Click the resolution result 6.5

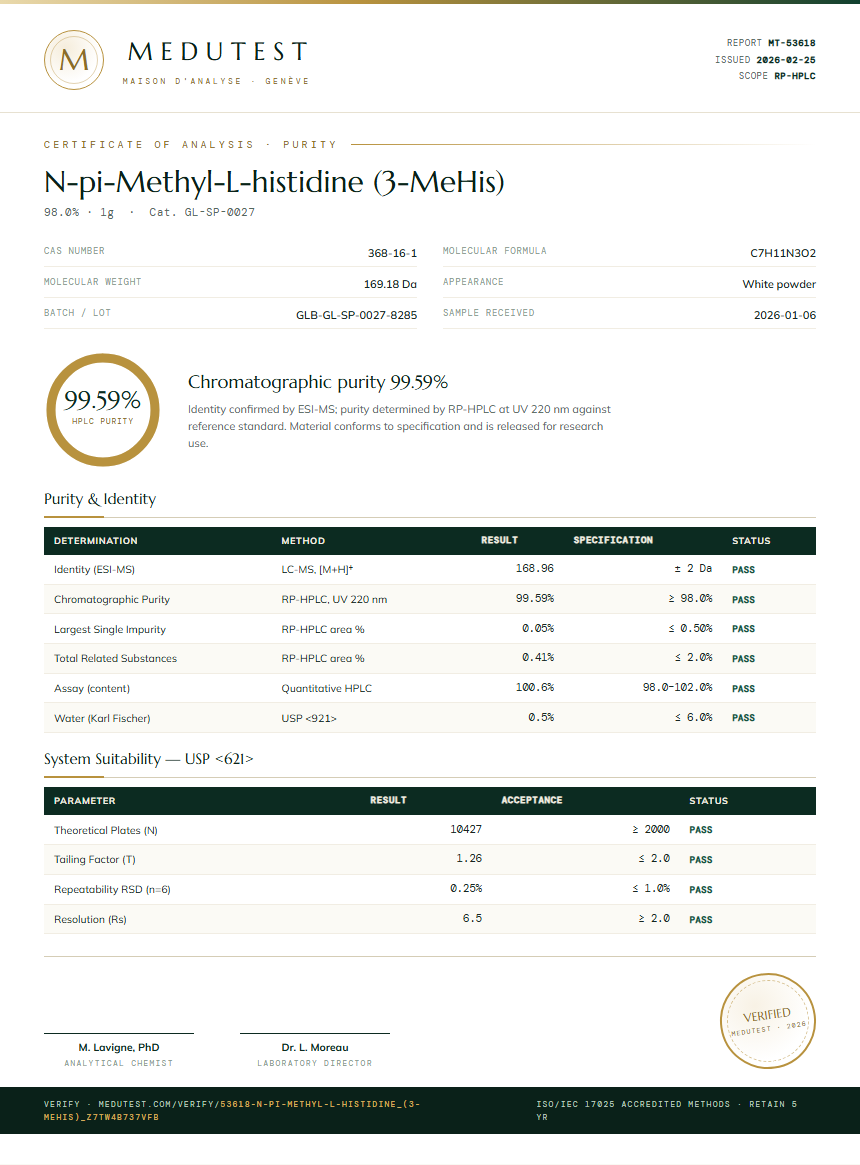(473, 918)
